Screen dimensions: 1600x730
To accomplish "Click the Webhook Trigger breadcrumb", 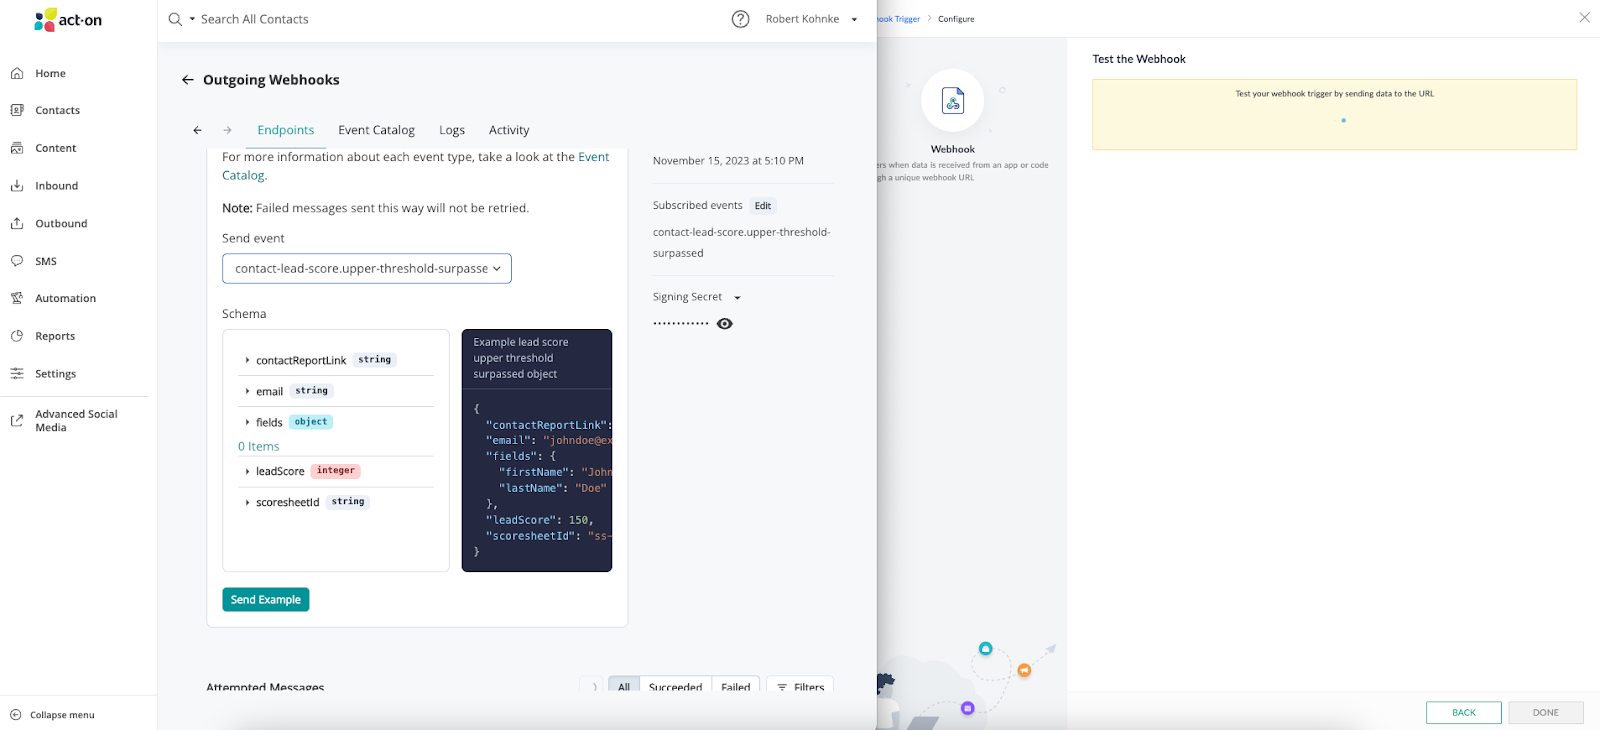I will (898, 19).
